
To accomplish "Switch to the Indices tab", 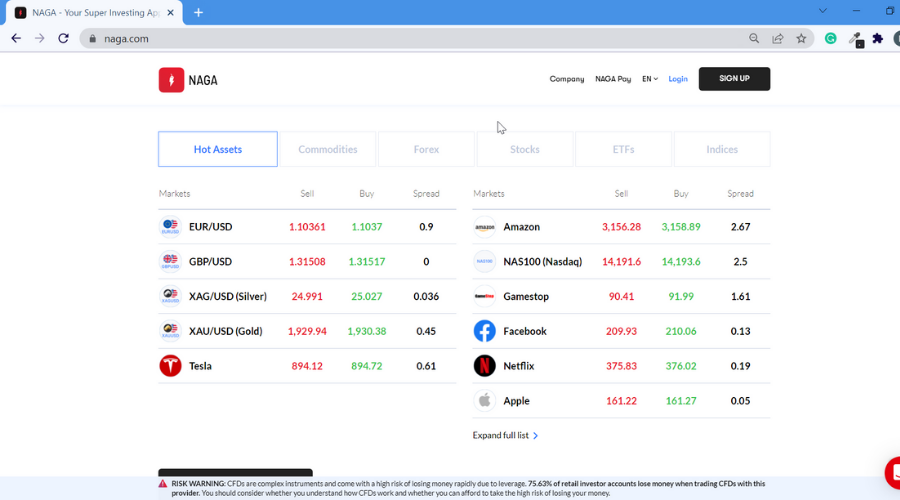I will 722,149.
